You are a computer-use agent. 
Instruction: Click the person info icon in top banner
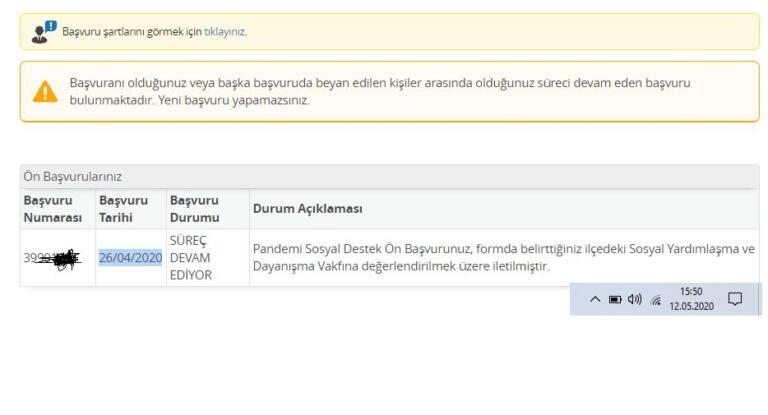coord(44,32)
